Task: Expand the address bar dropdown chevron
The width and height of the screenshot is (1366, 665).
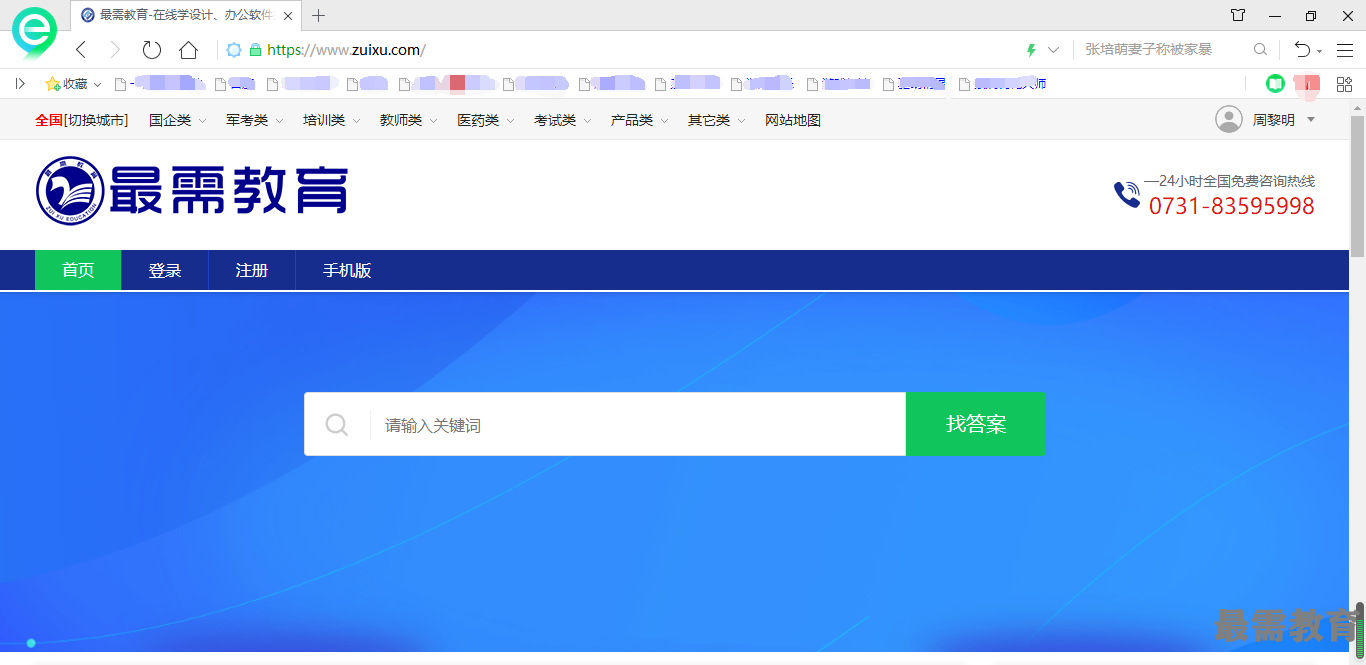Action: tap(1053, 50)
